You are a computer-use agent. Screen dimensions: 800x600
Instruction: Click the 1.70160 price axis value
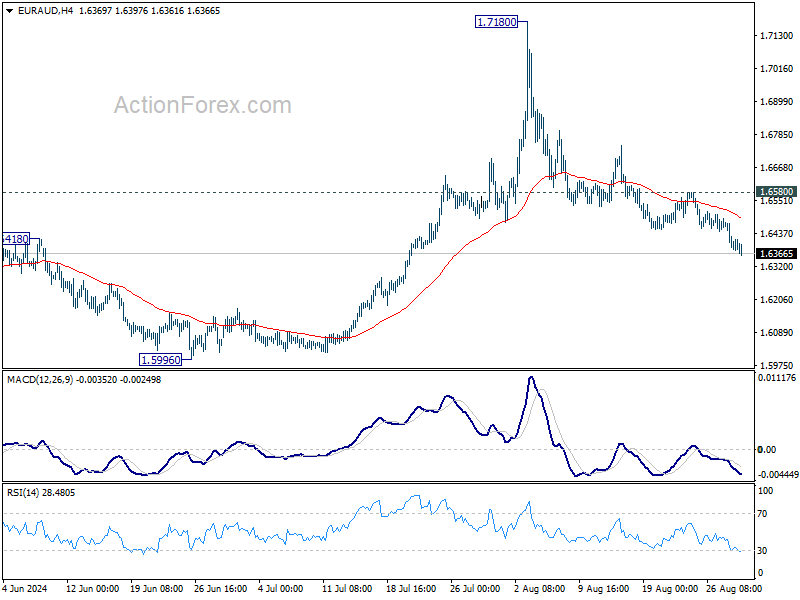777,68
